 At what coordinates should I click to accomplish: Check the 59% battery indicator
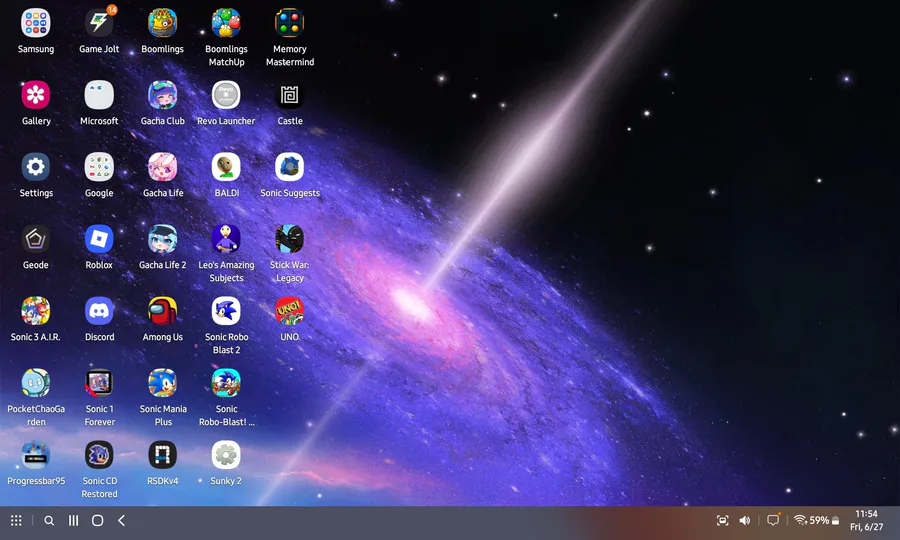coord(825,520)
